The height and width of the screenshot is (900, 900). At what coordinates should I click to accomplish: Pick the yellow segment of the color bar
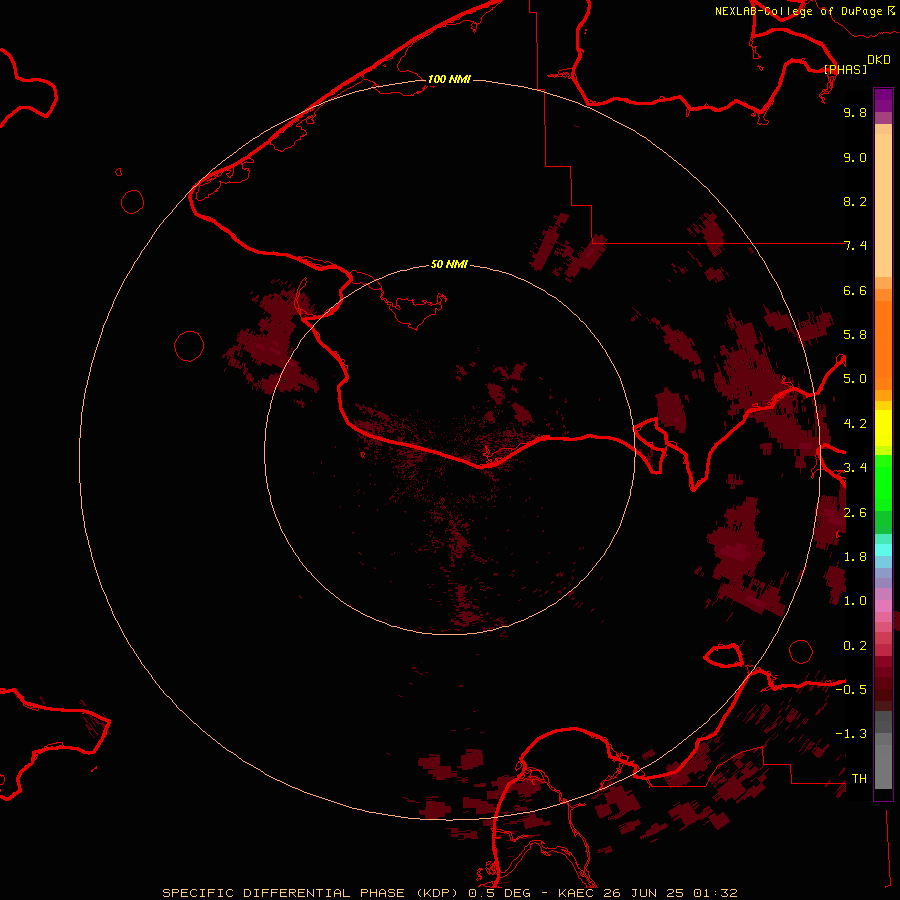883,428
